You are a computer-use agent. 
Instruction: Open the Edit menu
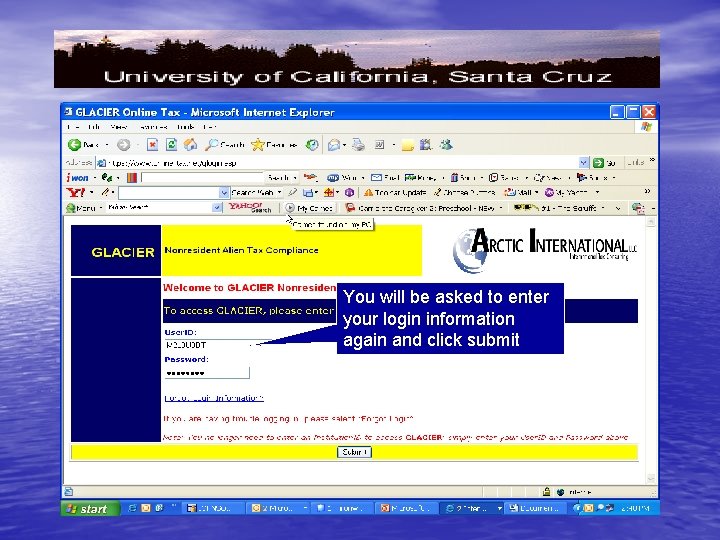(94, 127)
